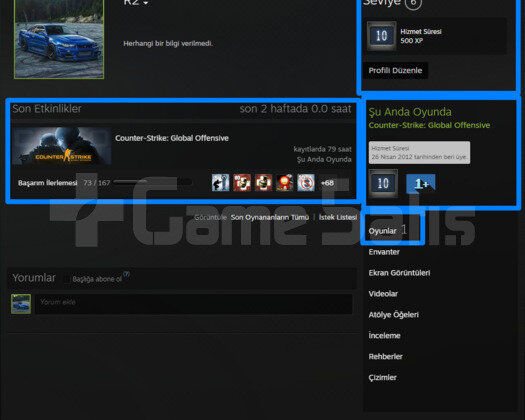Click the 10 years badge beside 1+ badge

[383, 183]
